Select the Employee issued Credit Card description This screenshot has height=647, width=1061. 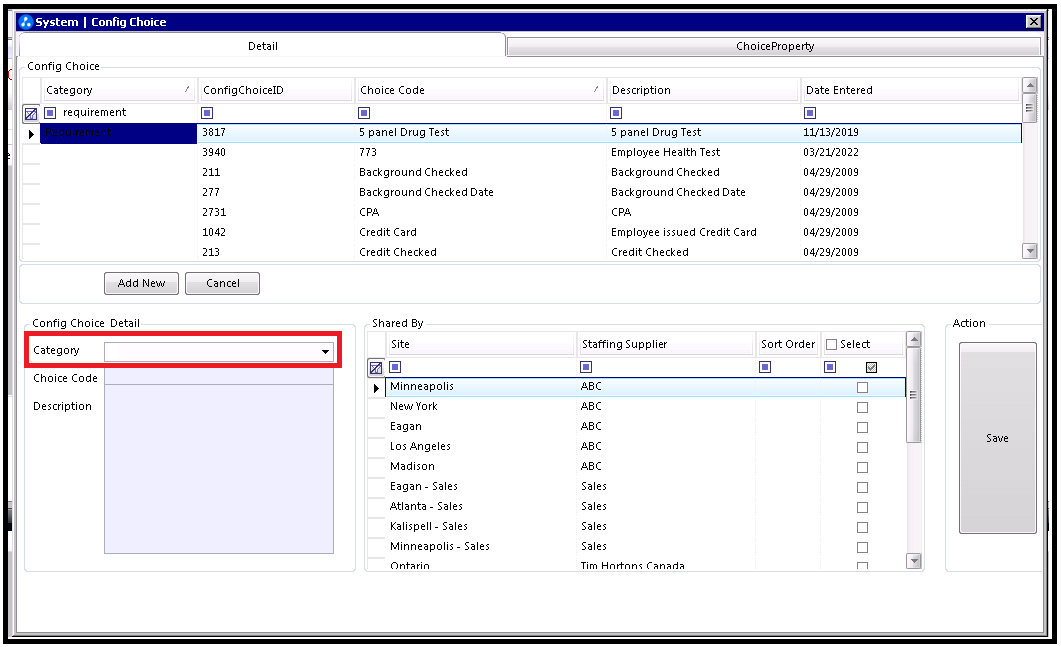pos(683,232)
